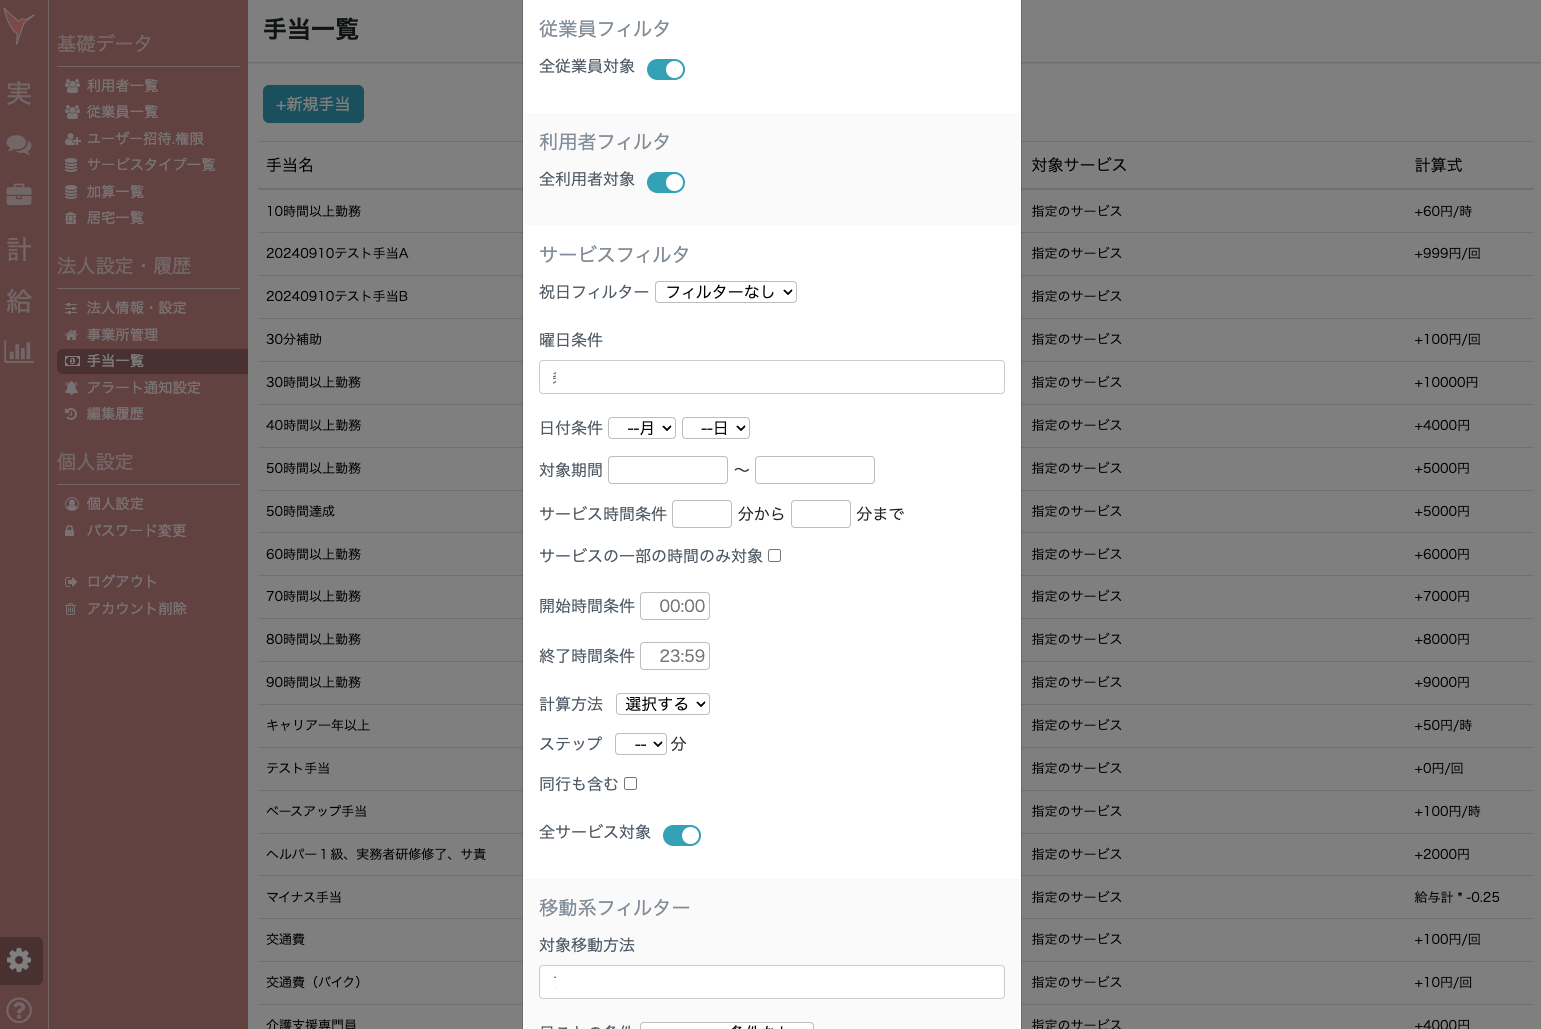Expand the ステップ minutes dropdown
This screenshot has height=1029, width=1541.
pyautogui.click(x=640, y=744)
